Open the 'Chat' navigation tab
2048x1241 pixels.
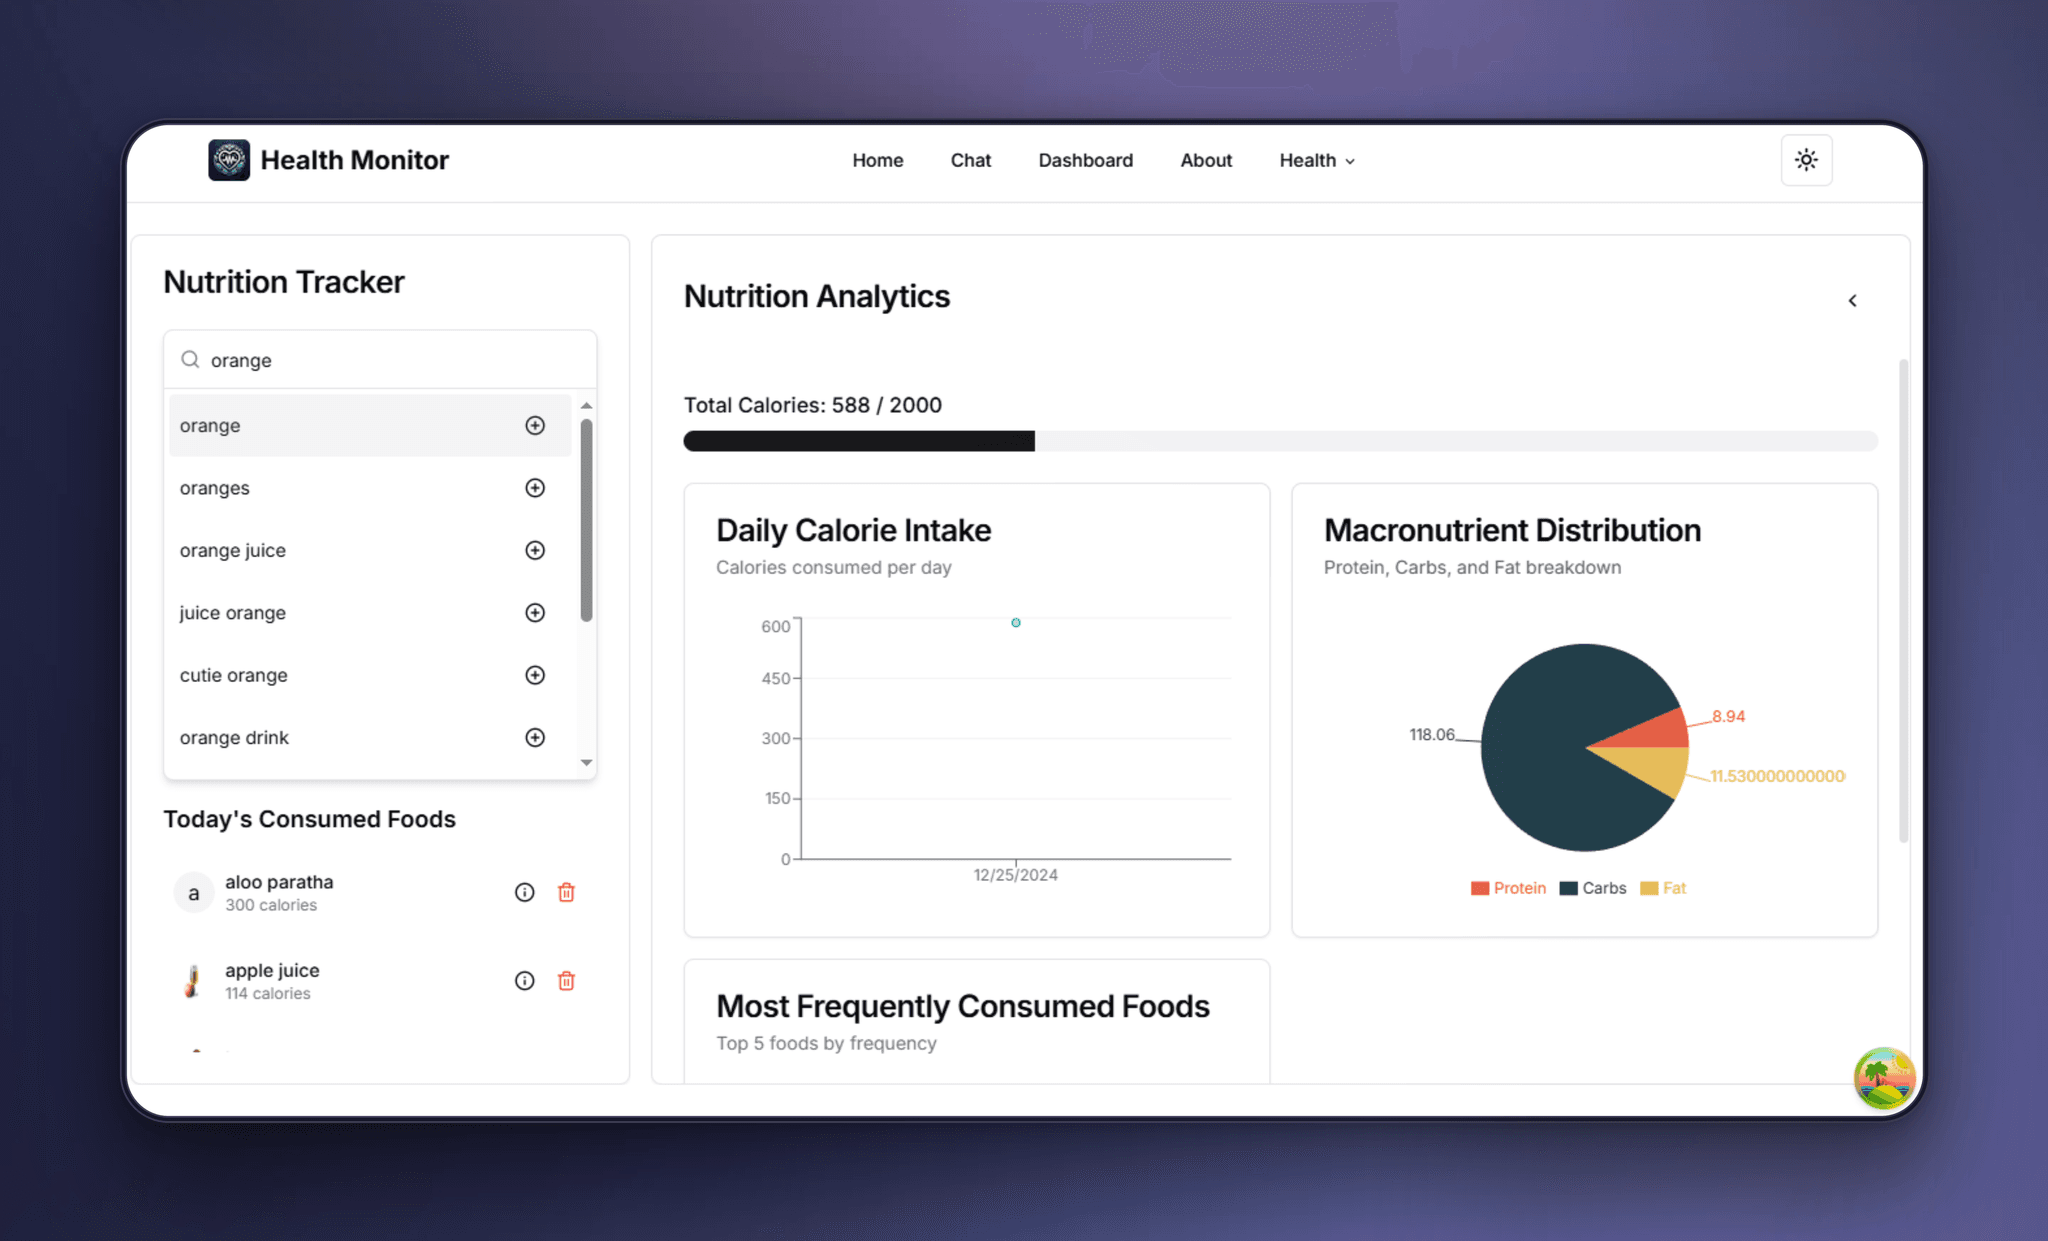968,160
